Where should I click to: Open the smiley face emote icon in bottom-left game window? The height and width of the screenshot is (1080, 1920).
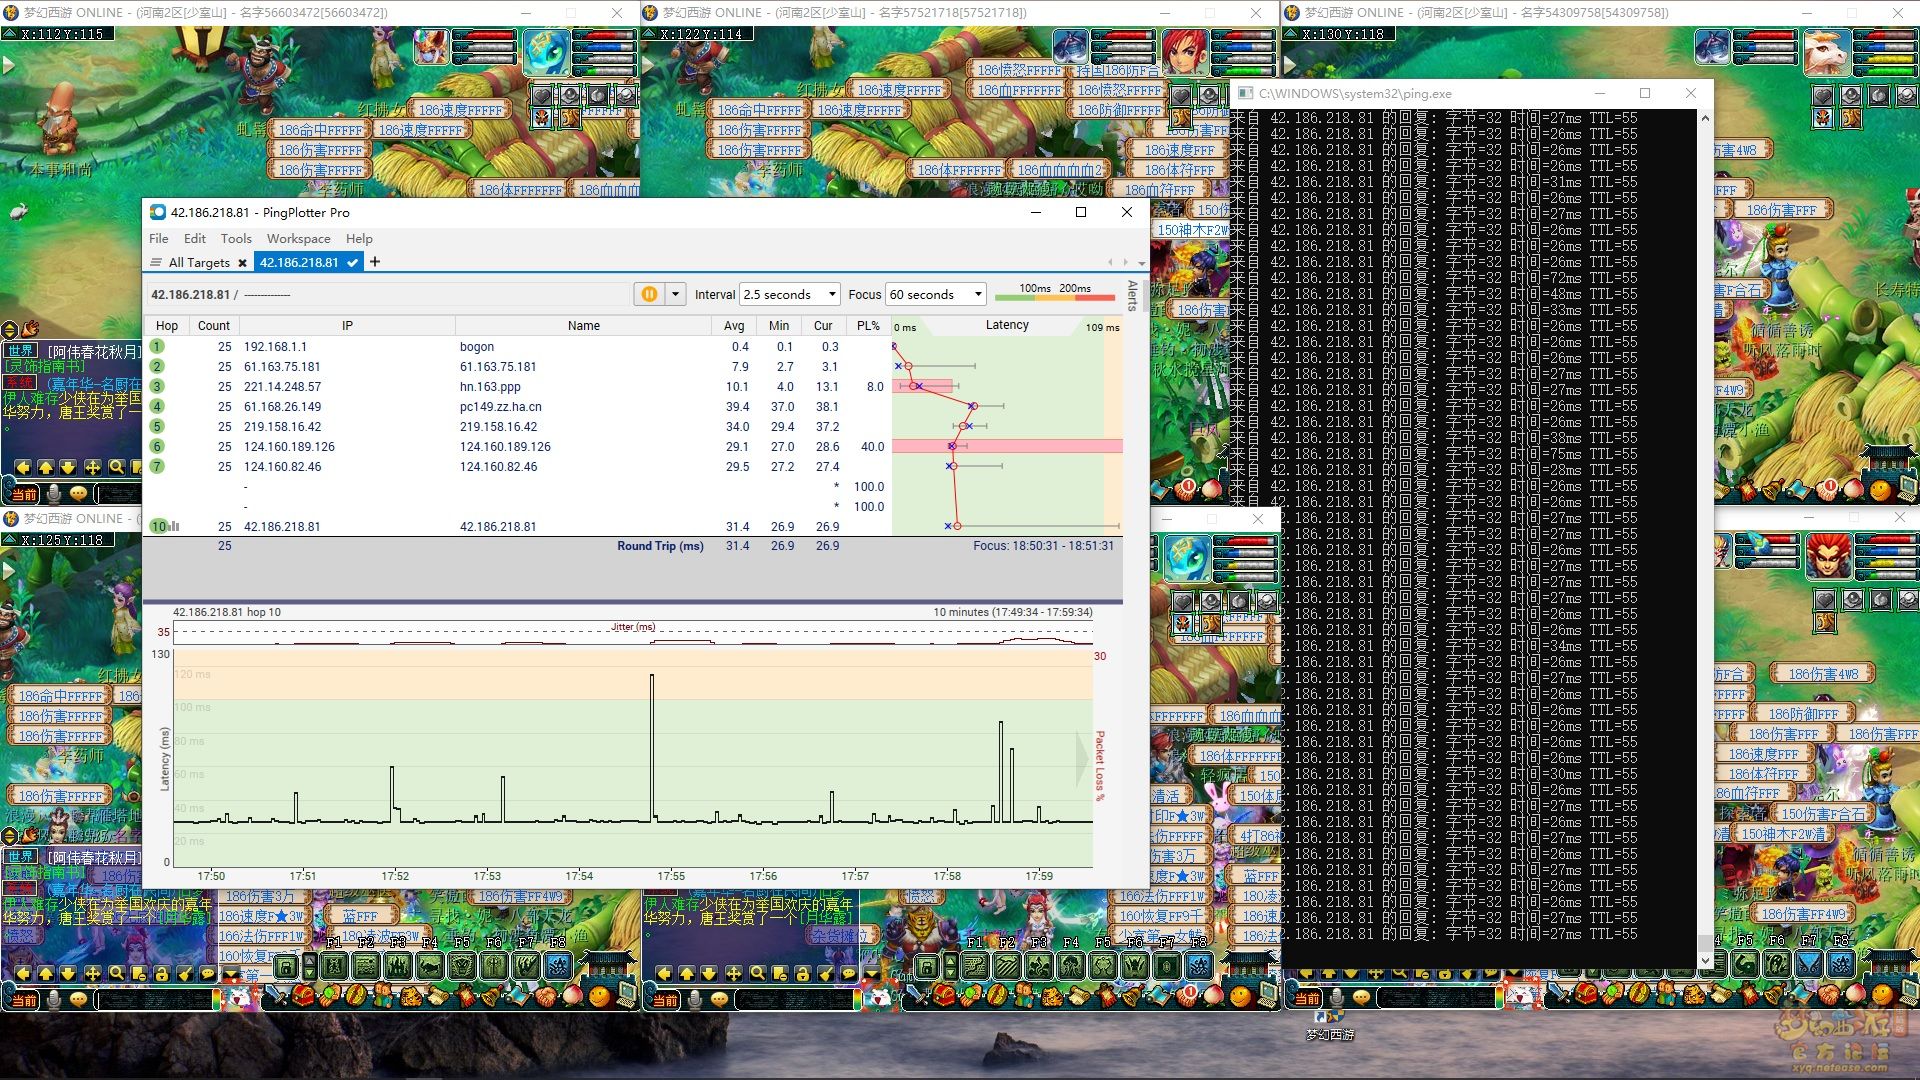598,997
